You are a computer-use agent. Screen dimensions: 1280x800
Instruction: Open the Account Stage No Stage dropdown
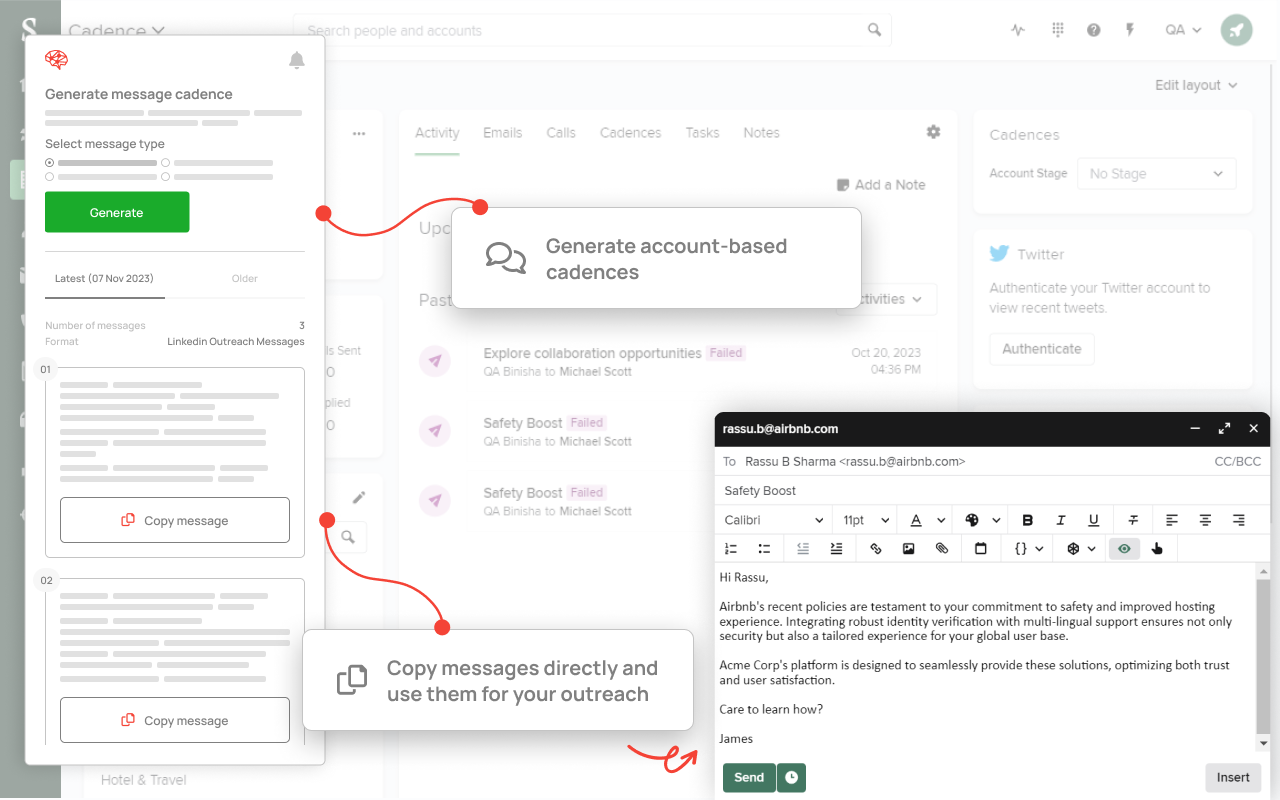pyautogui.click(x=1156, y=174)
